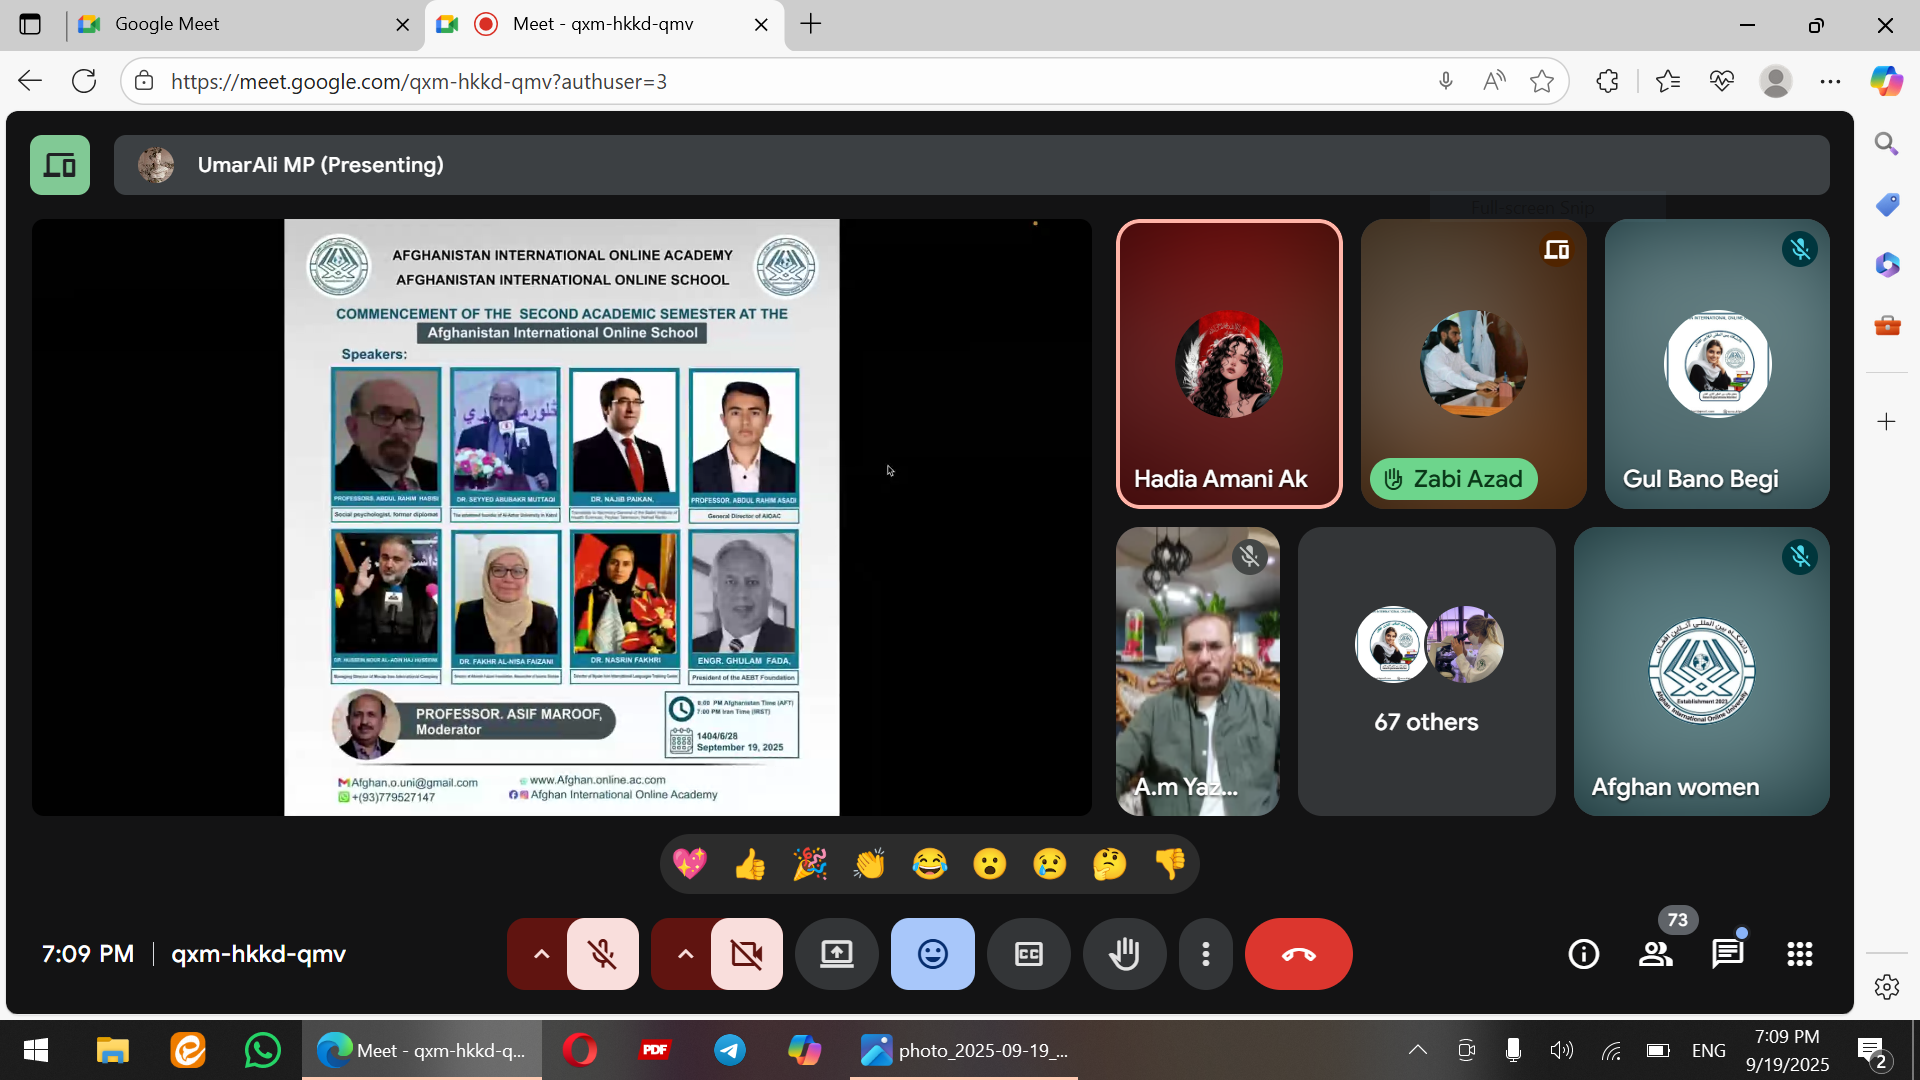Expand video settings arrow beside camera

coord(685,954)
